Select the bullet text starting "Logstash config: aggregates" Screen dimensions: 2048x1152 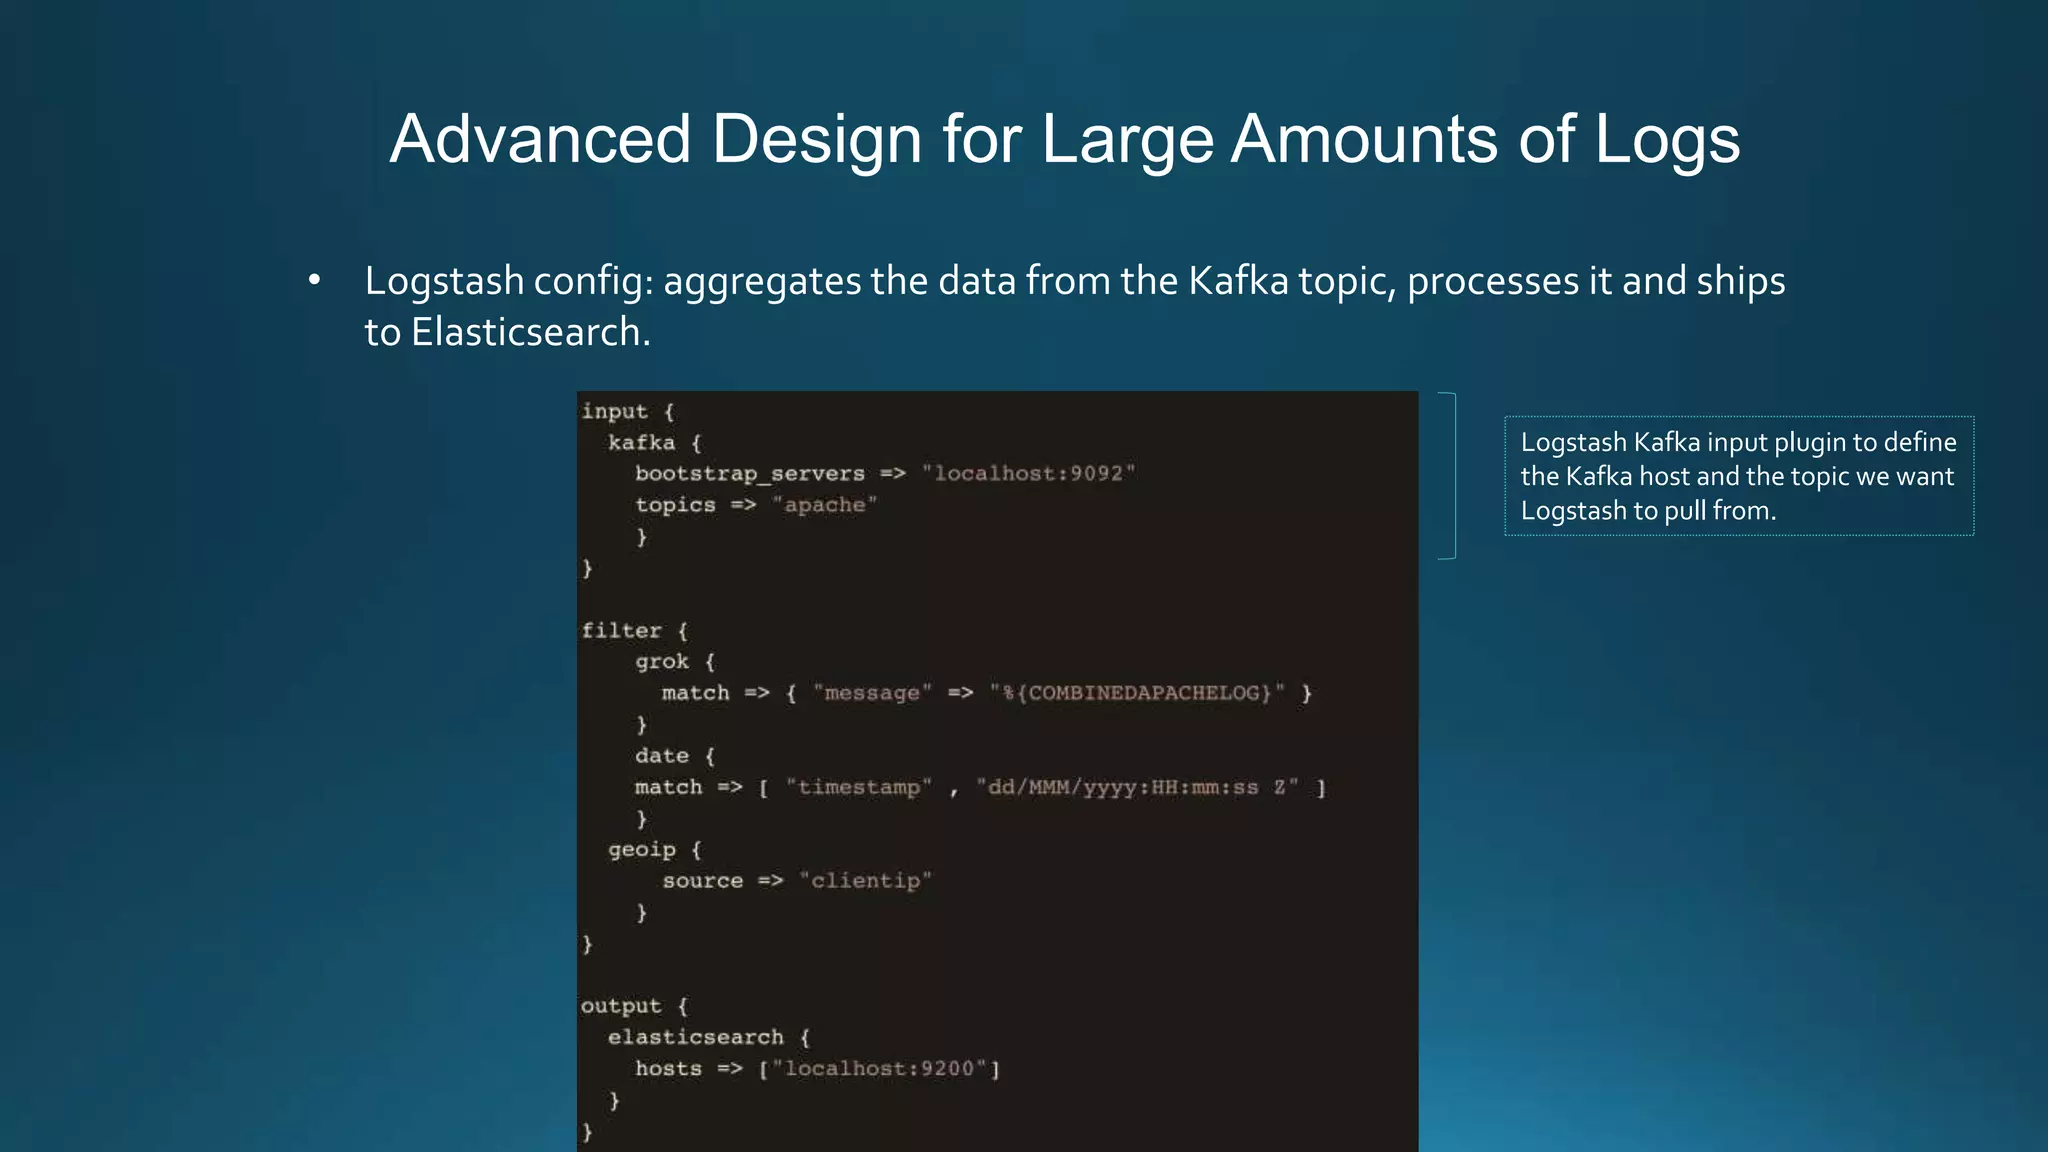[x=1075, y=306]
